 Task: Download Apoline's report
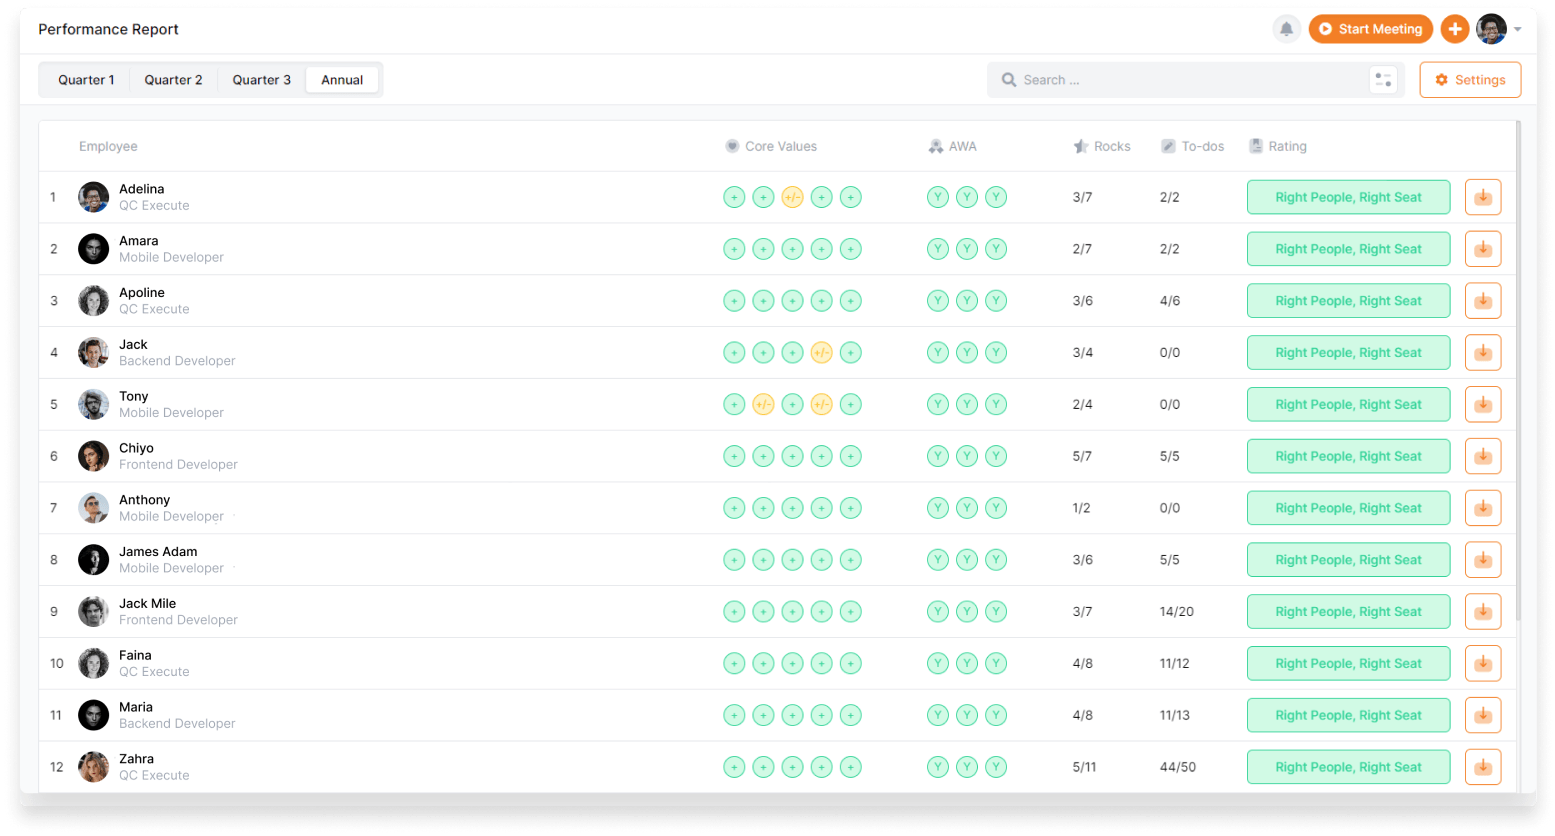coord(1483,301)
